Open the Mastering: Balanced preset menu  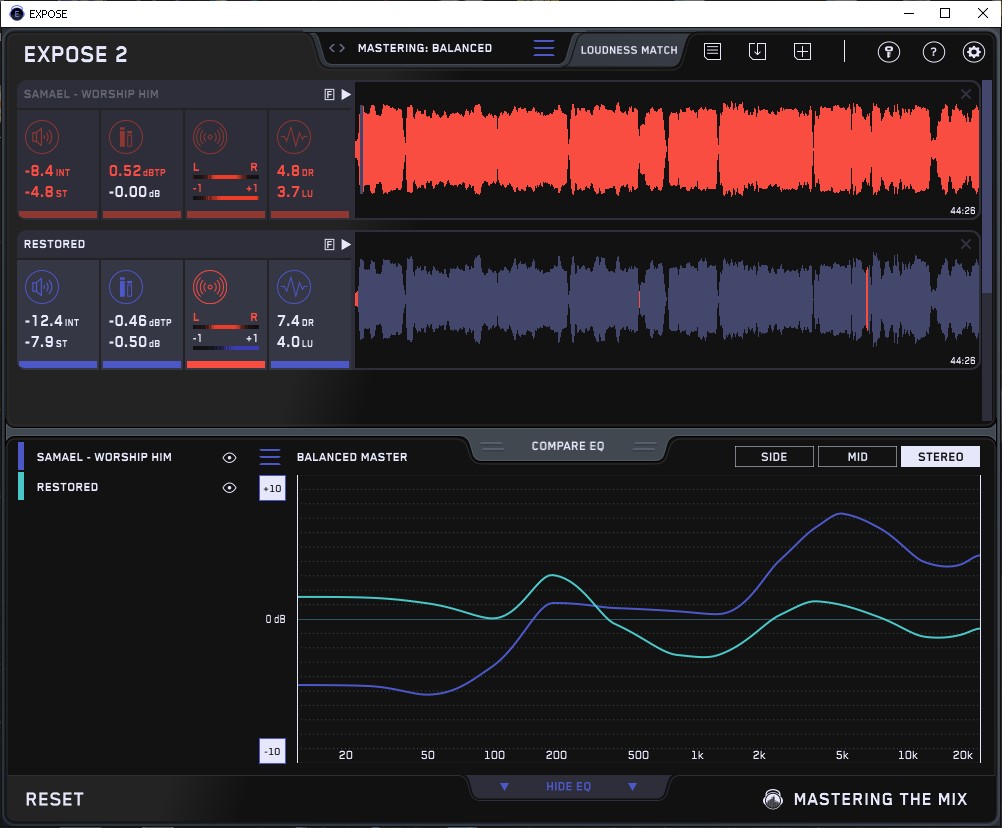[x=425, y=48]
